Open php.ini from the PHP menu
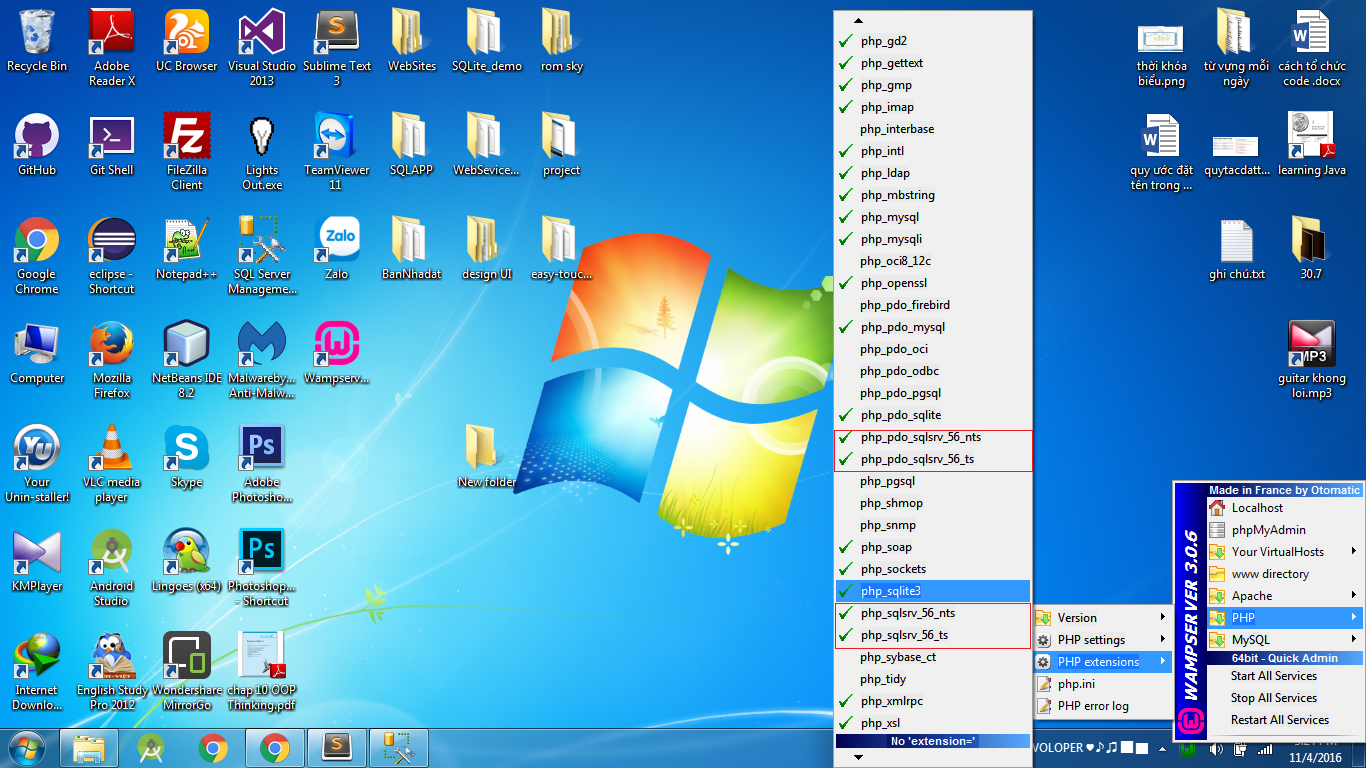Screen dimensions: 1366x773 pos(1102,684)
